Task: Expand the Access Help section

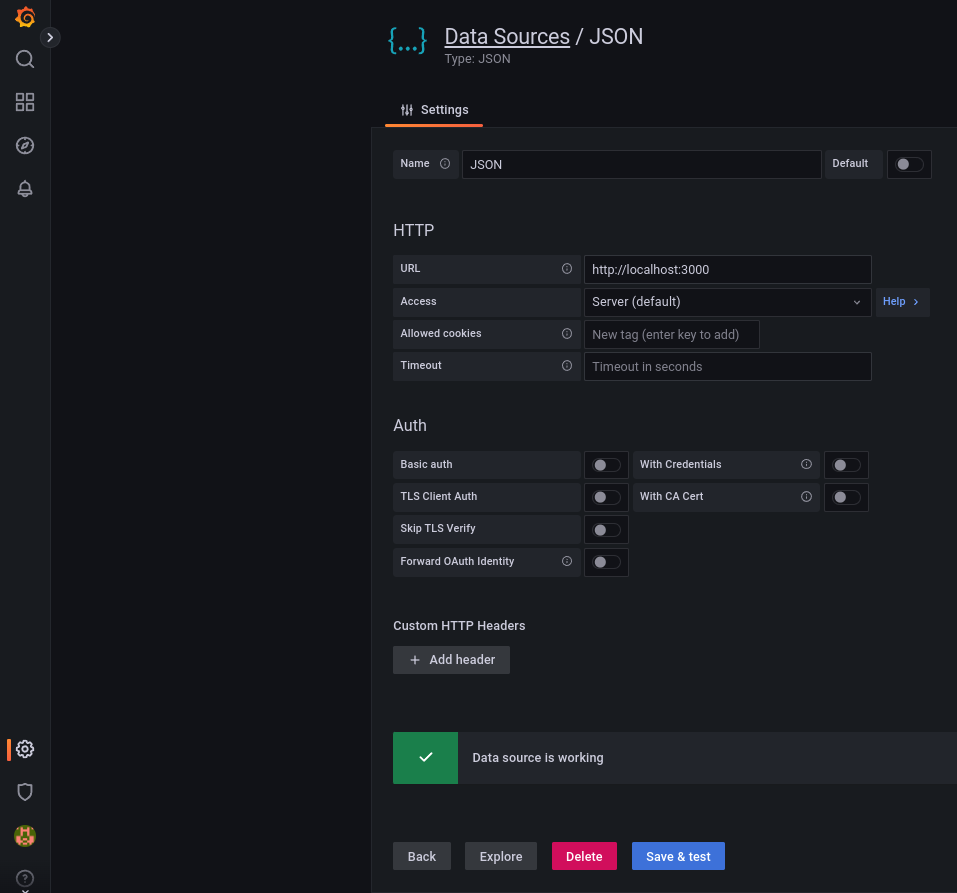Action: [x=902, y=302]
